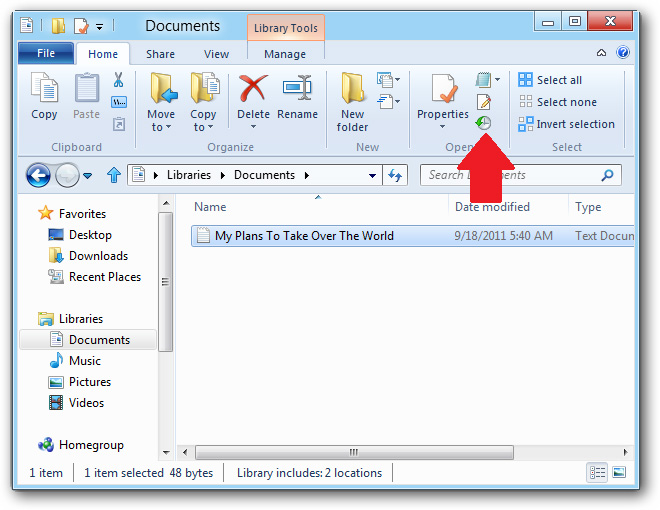Open the New item dropdown
The image size is (660, 510).
pyautogui.click(x=388, y=80)
